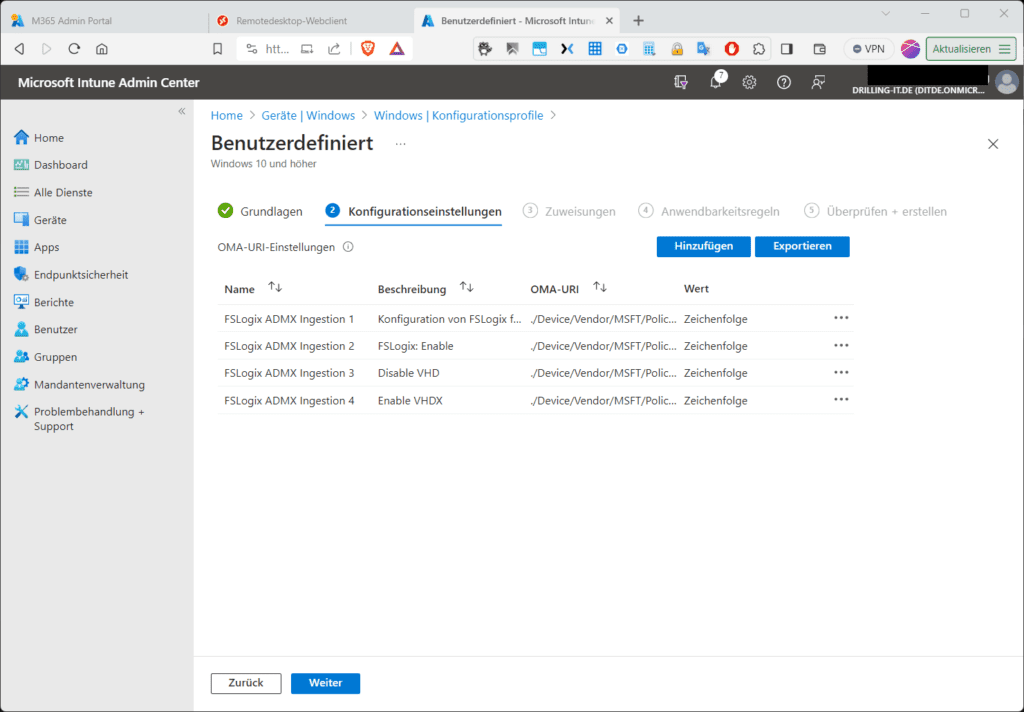
Task: Go to Zuweisungen step
Action: click(569, 211)
